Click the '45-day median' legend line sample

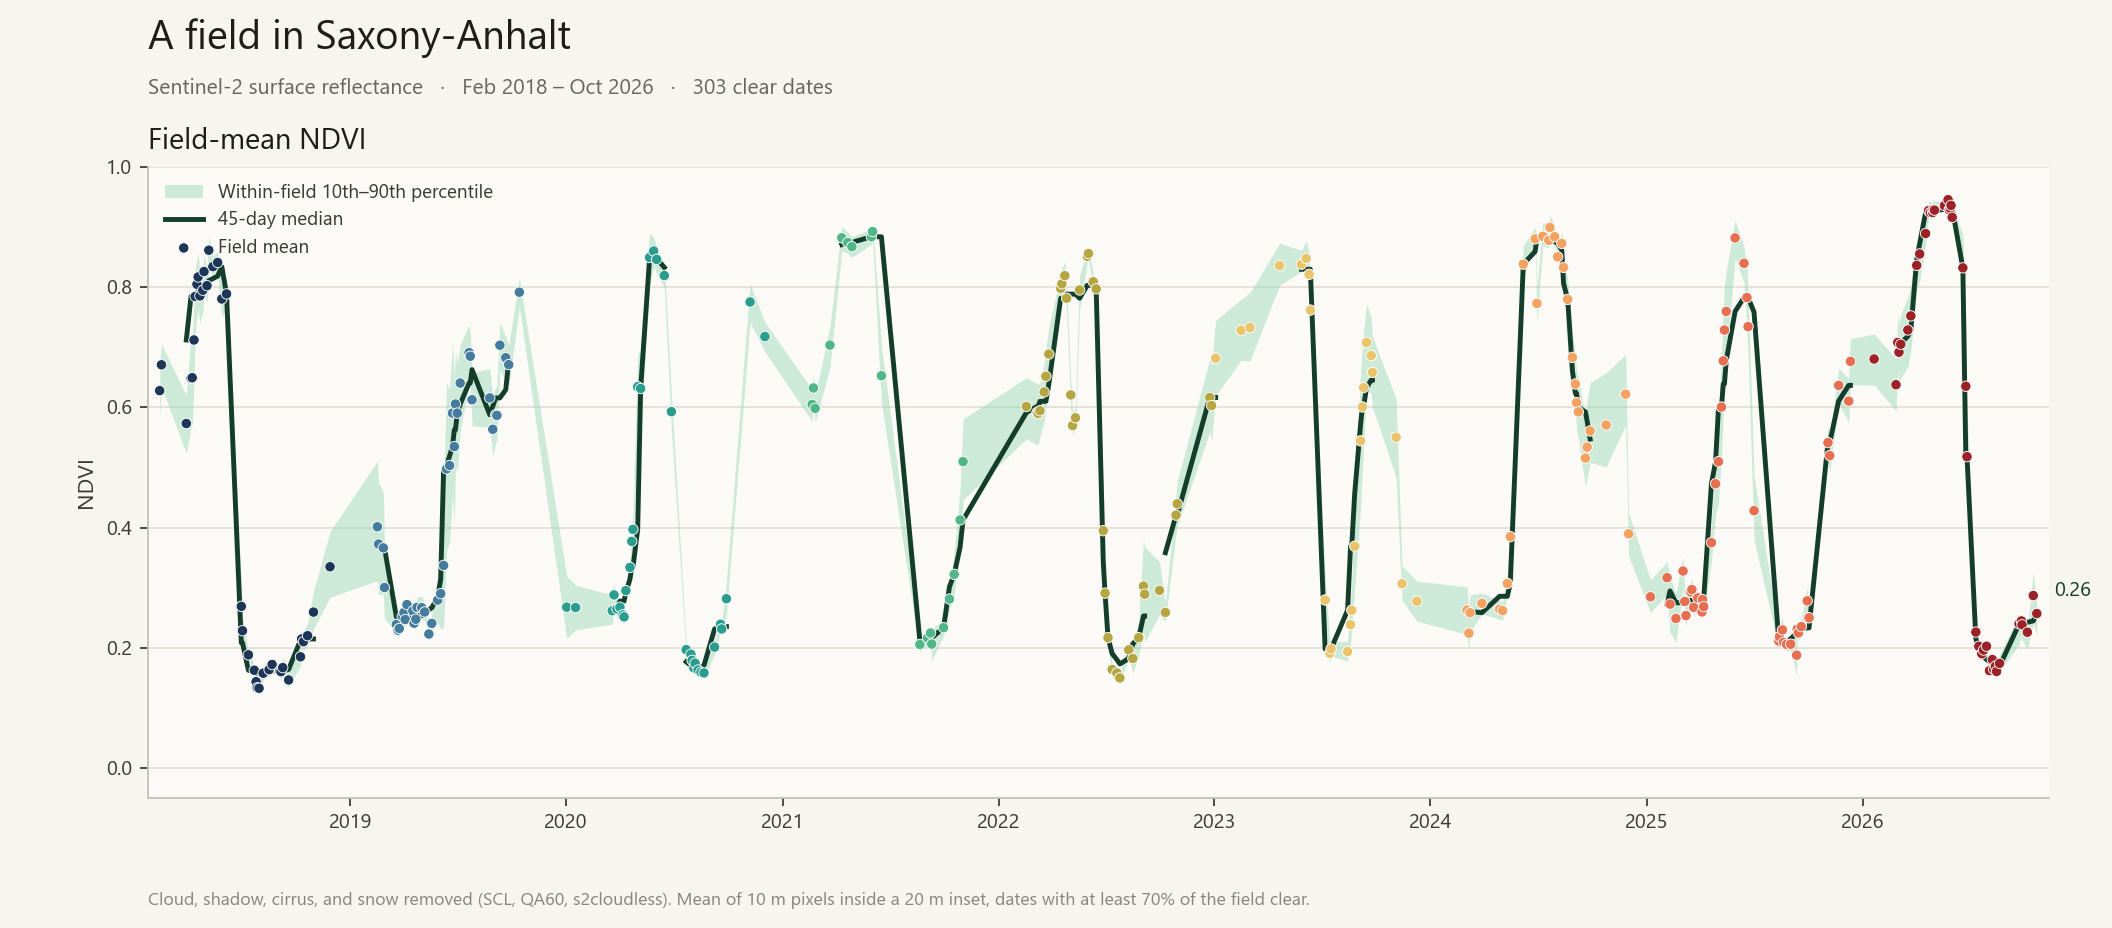tap(184, 219)
